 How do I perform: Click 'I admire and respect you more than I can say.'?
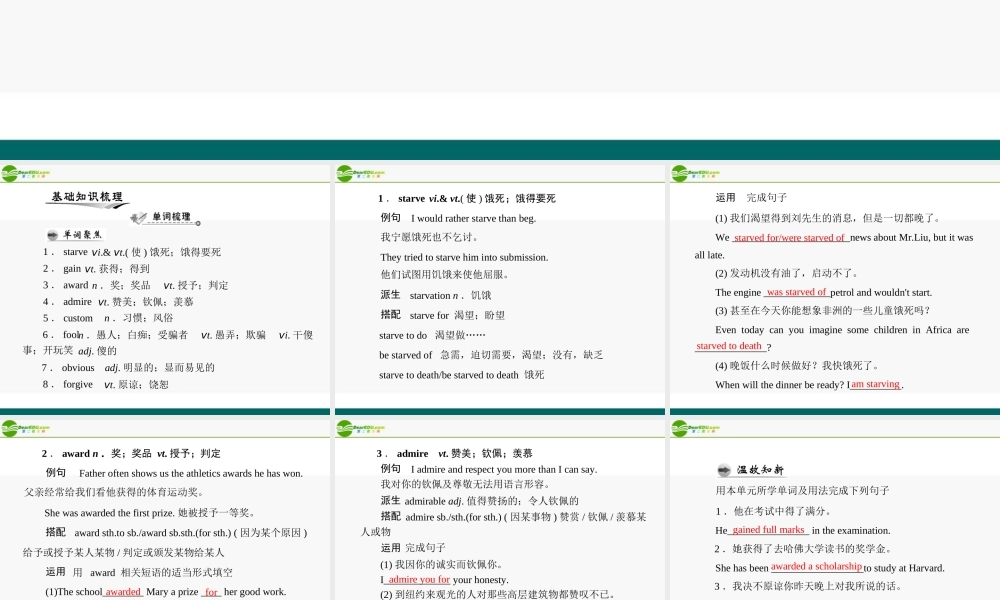pos(504,469)
